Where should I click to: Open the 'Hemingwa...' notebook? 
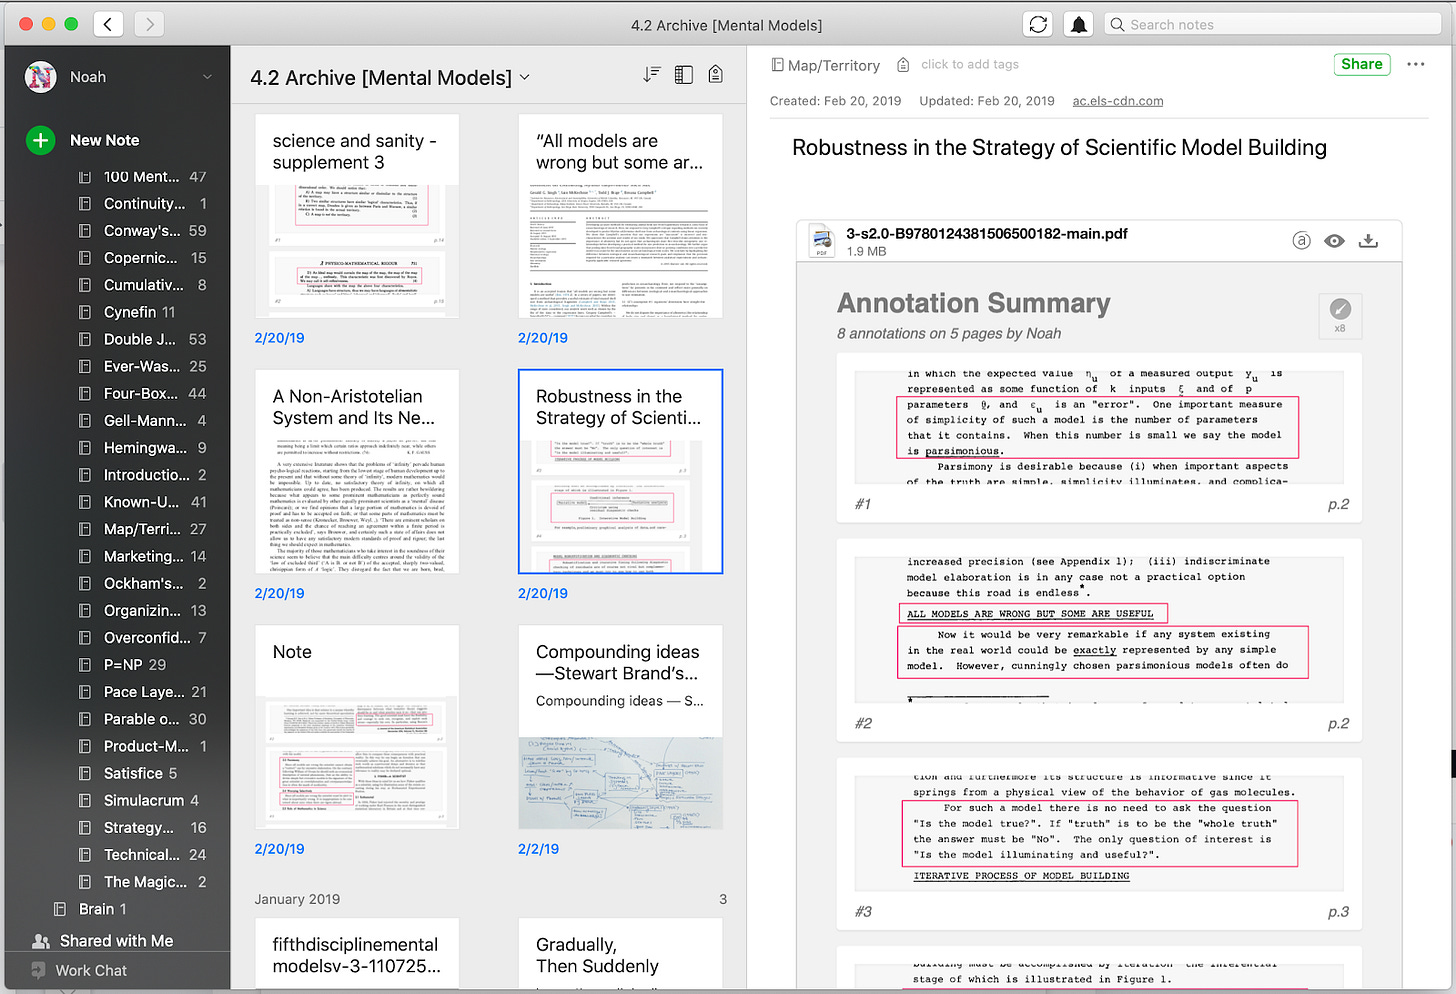tap(143, 448)
